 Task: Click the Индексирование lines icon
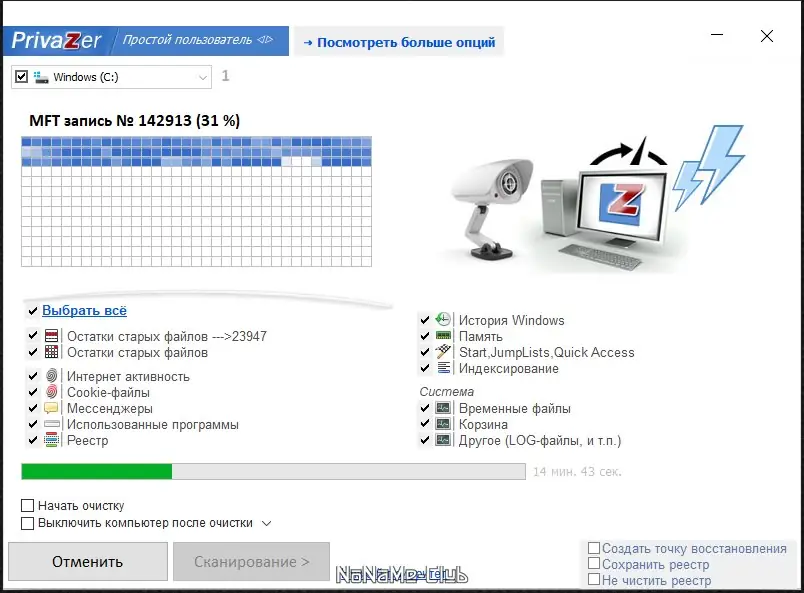[x=444, y=368]
